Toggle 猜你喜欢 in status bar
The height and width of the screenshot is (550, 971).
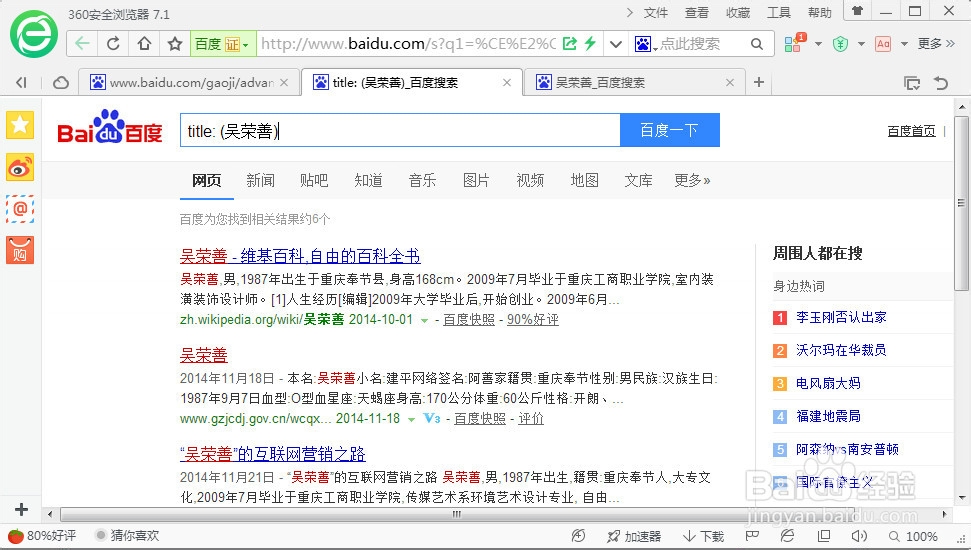coord(128,536)
